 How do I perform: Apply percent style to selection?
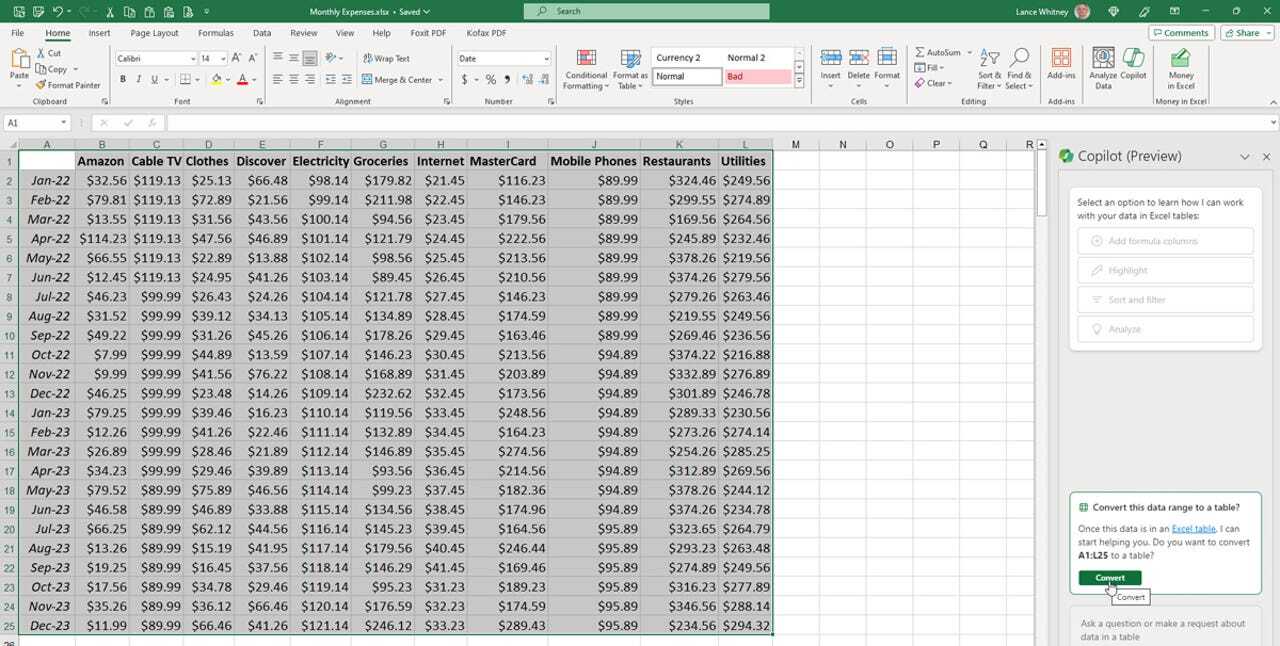pos(490,80)
